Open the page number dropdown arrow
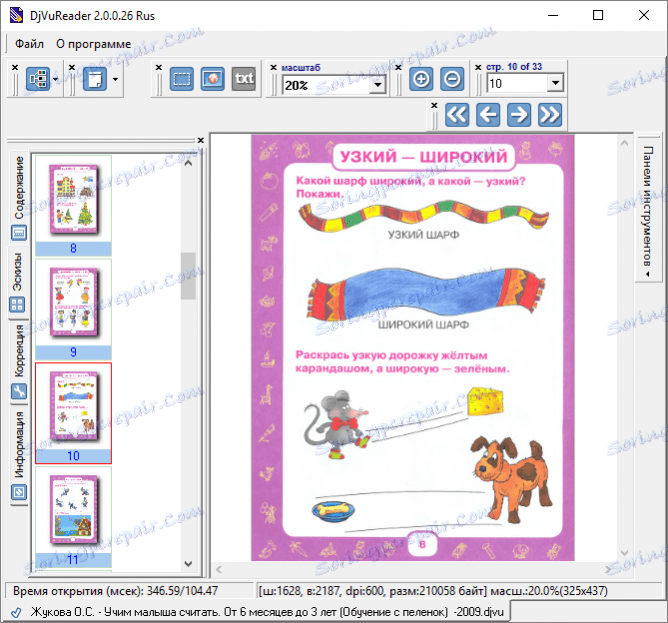 tap(556, 83)
